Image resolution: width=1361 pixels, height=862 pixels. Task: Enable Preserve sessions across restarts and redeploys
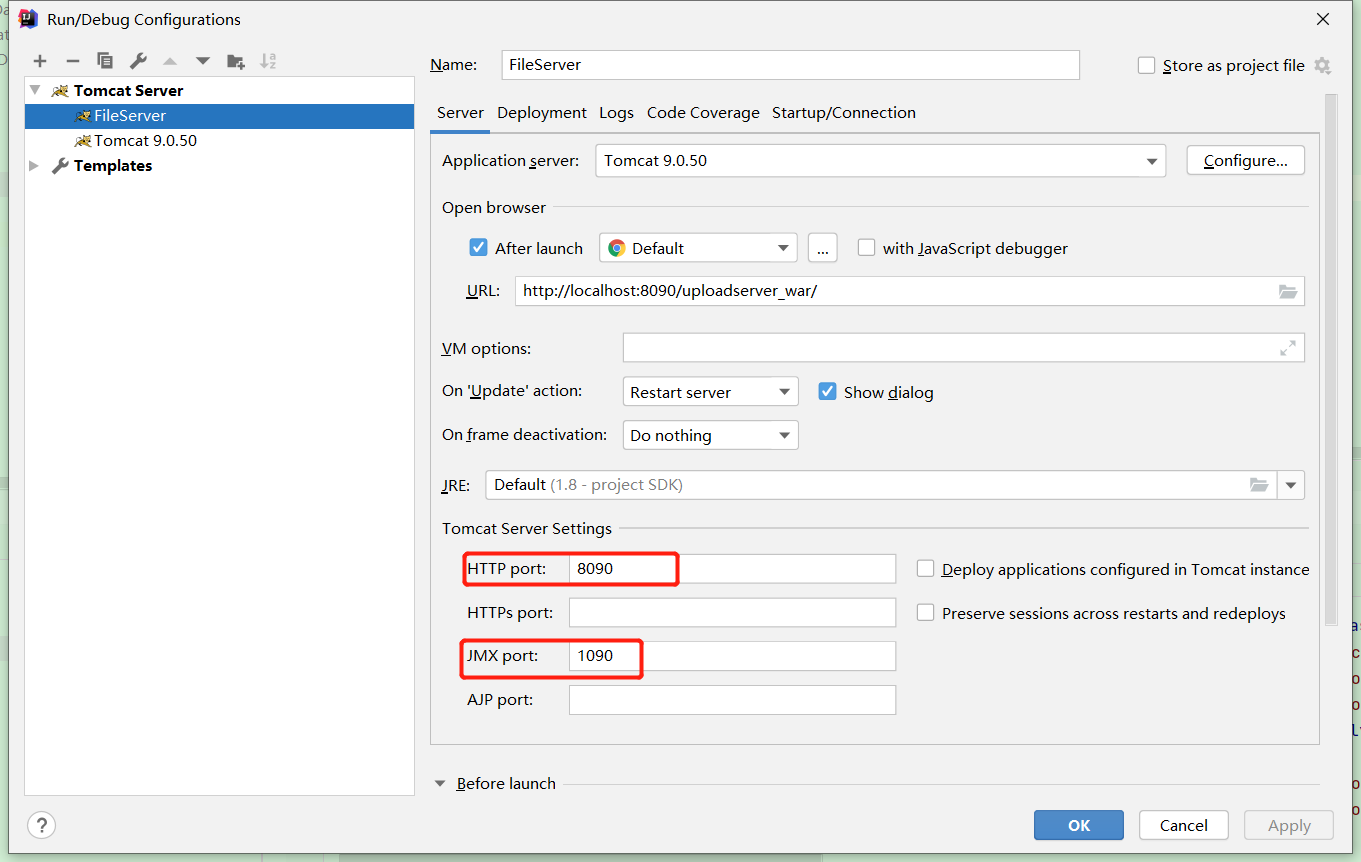926,613
